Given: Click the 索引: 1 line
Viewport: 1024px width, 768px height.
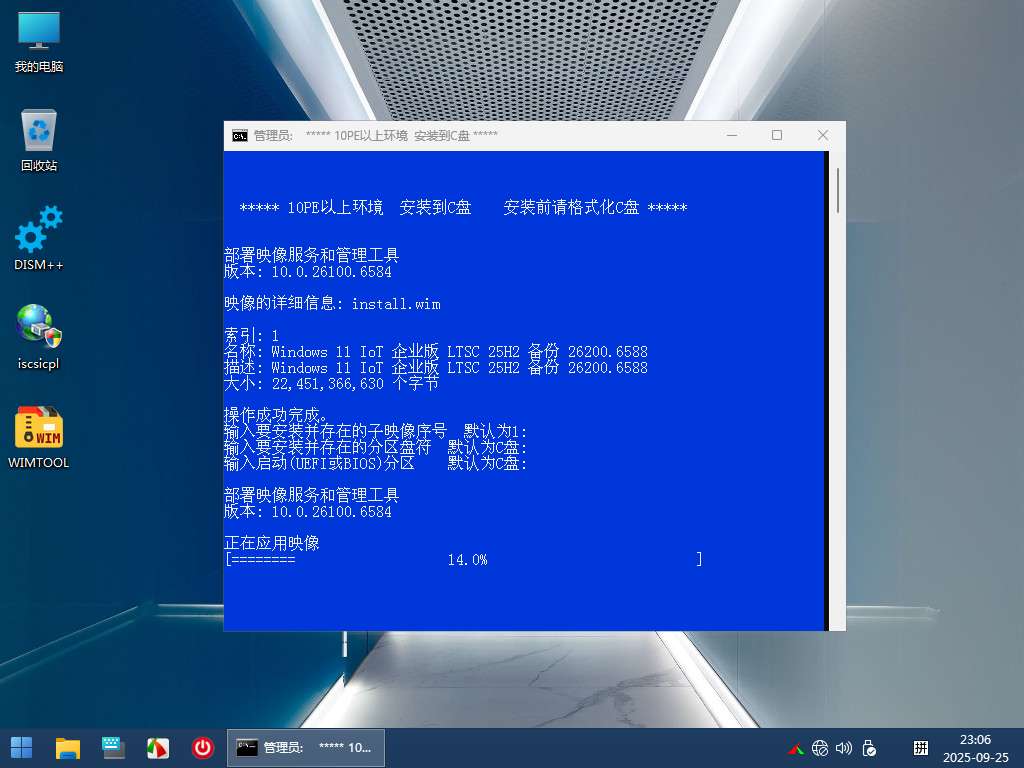Looking at the screenshot, I should tap(251, 336).
